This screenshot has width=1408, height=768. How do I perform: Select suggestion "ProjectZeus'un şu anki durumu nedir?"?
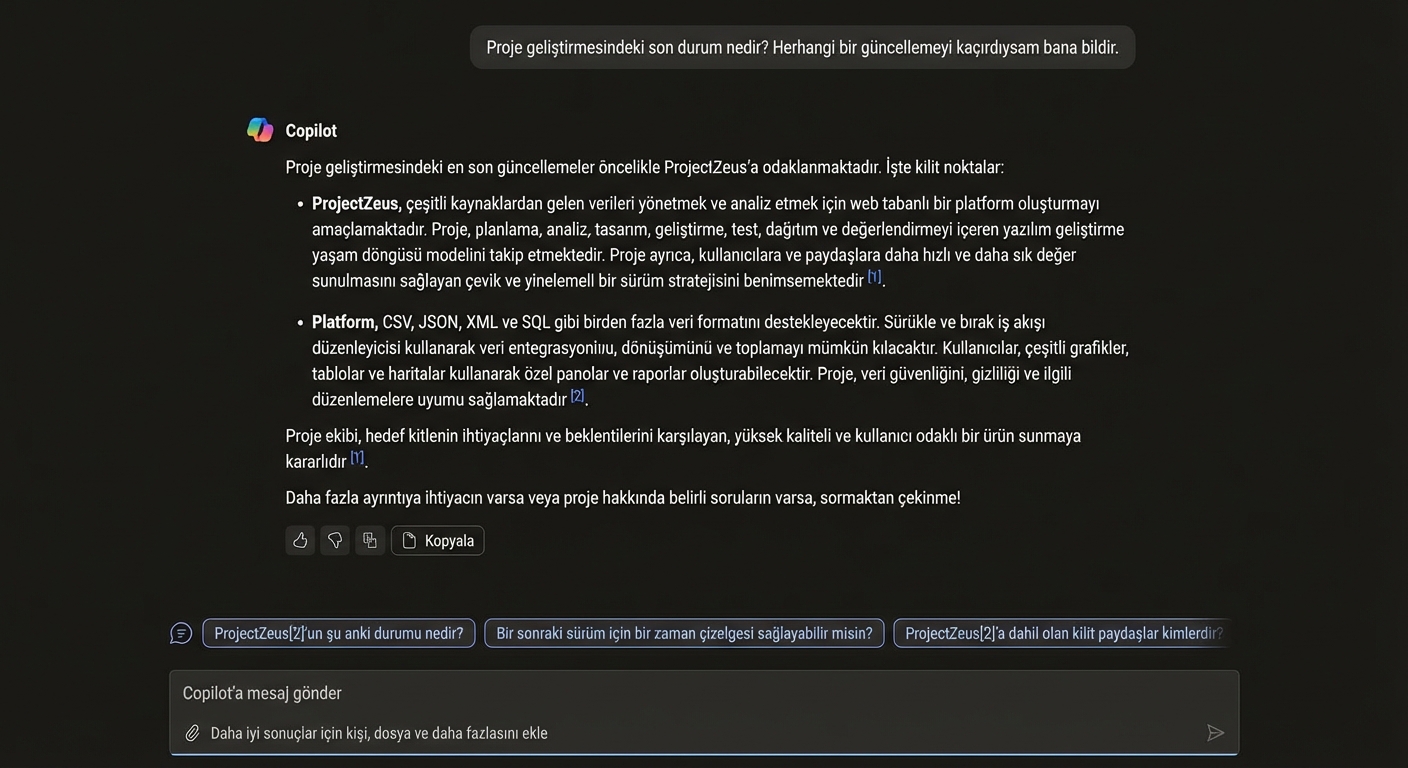[x=339, y=633]
